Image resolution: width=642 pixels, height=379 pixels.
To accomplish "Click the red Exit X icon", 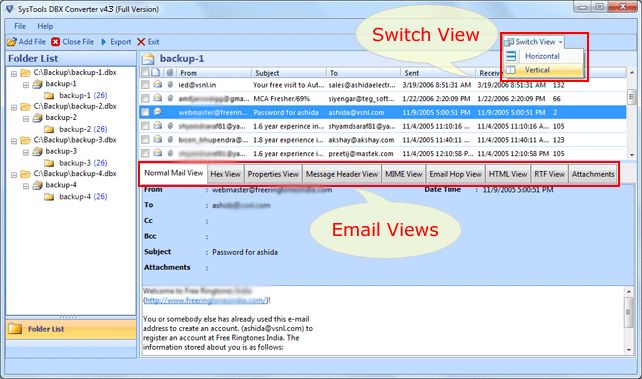I will click(141, 42).
